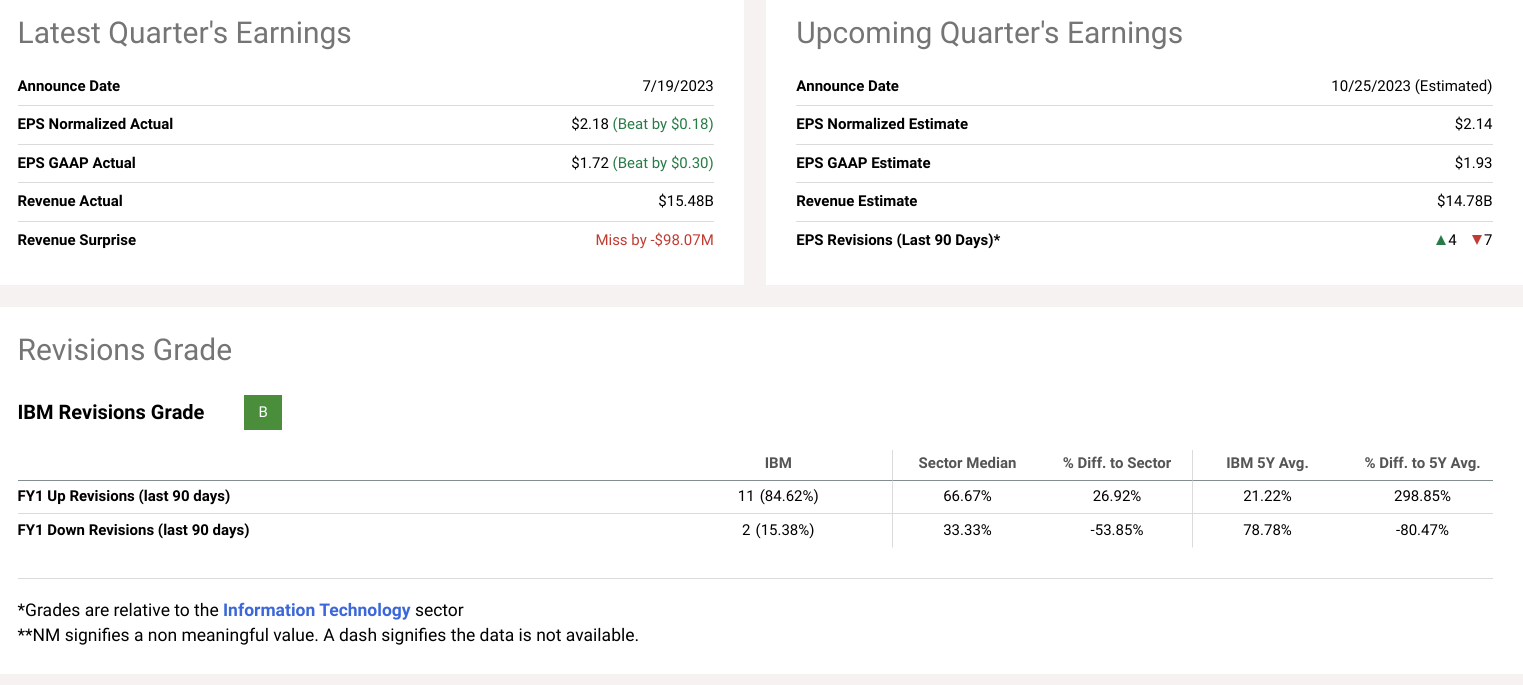
Task: Click the 10/25/2023 estimated announce date
Action: tap(1411, 86)
